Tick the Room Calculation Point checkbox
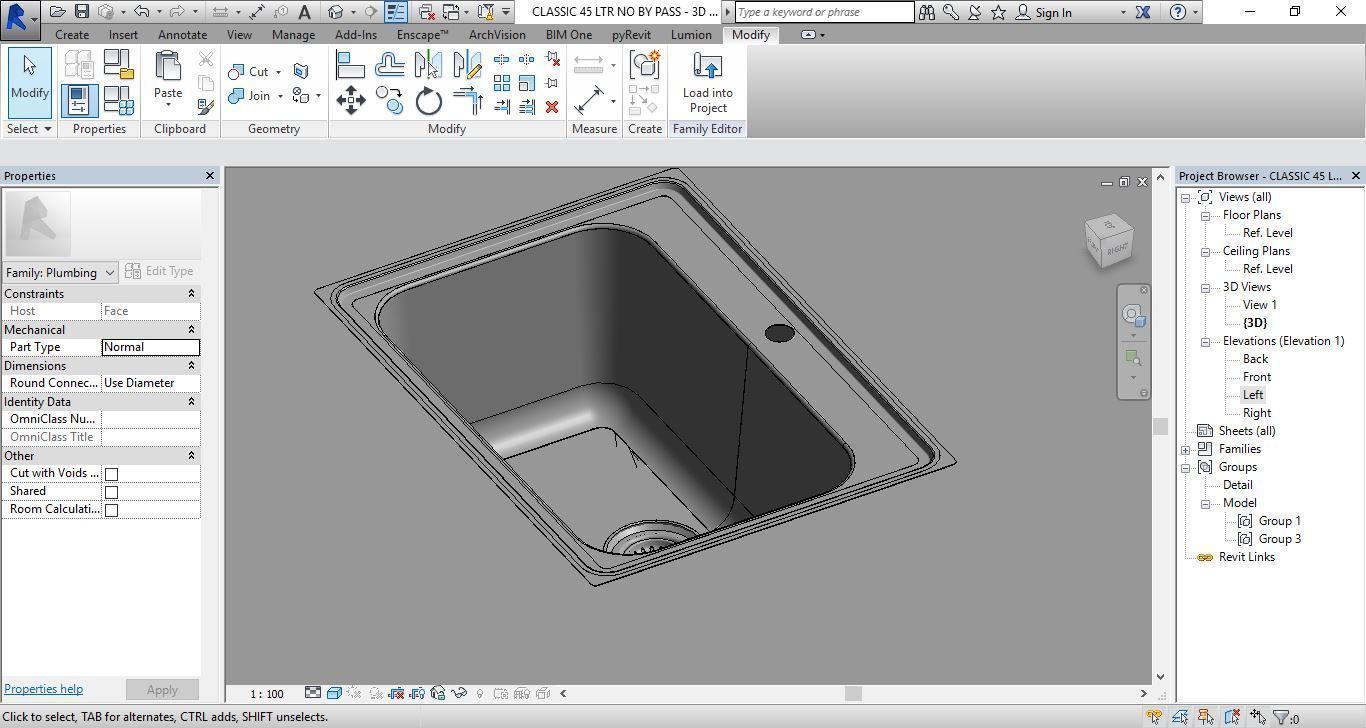The height and width of the screenshot is (728, 1366). coord(112,510)
